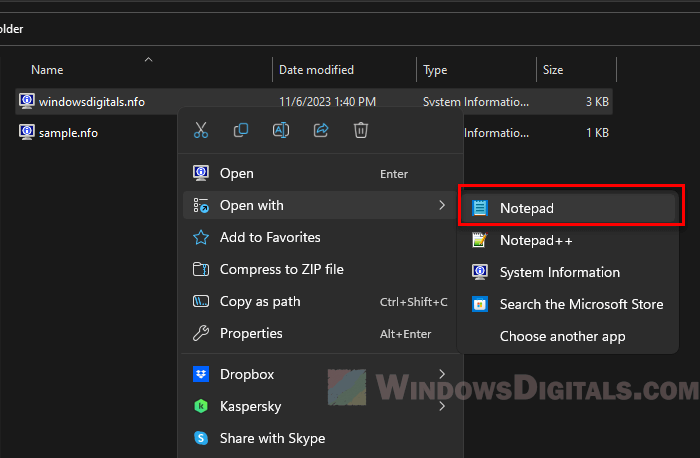Expand the Kaspersky submenu arrow
The height and width of the screenshot is (458, 700).
442,406
